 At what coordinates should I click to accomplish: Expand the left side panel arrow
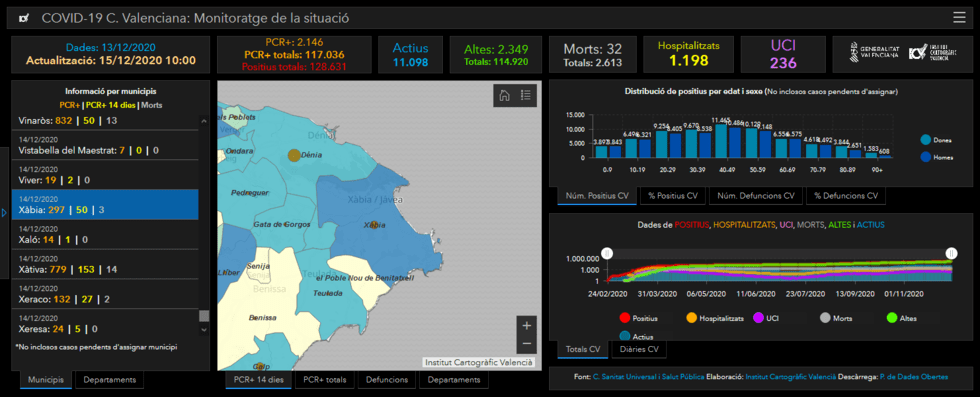click(x=4, y=213)
